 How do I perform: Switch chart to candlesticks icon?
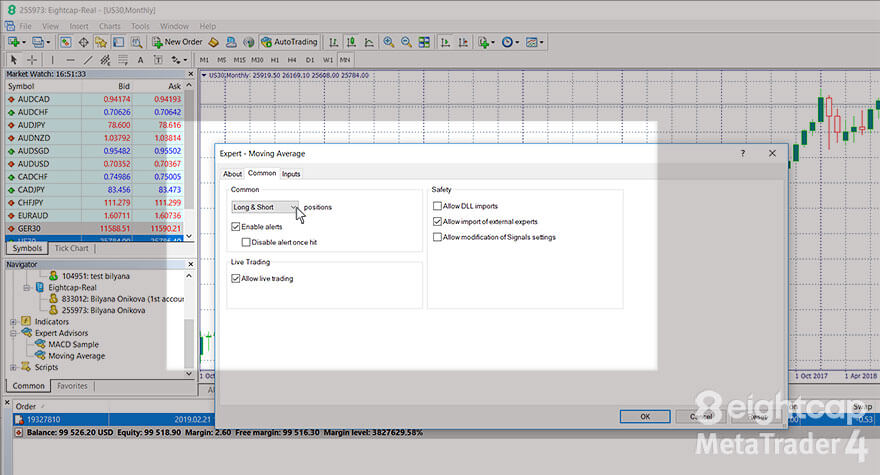click(351, 42)
